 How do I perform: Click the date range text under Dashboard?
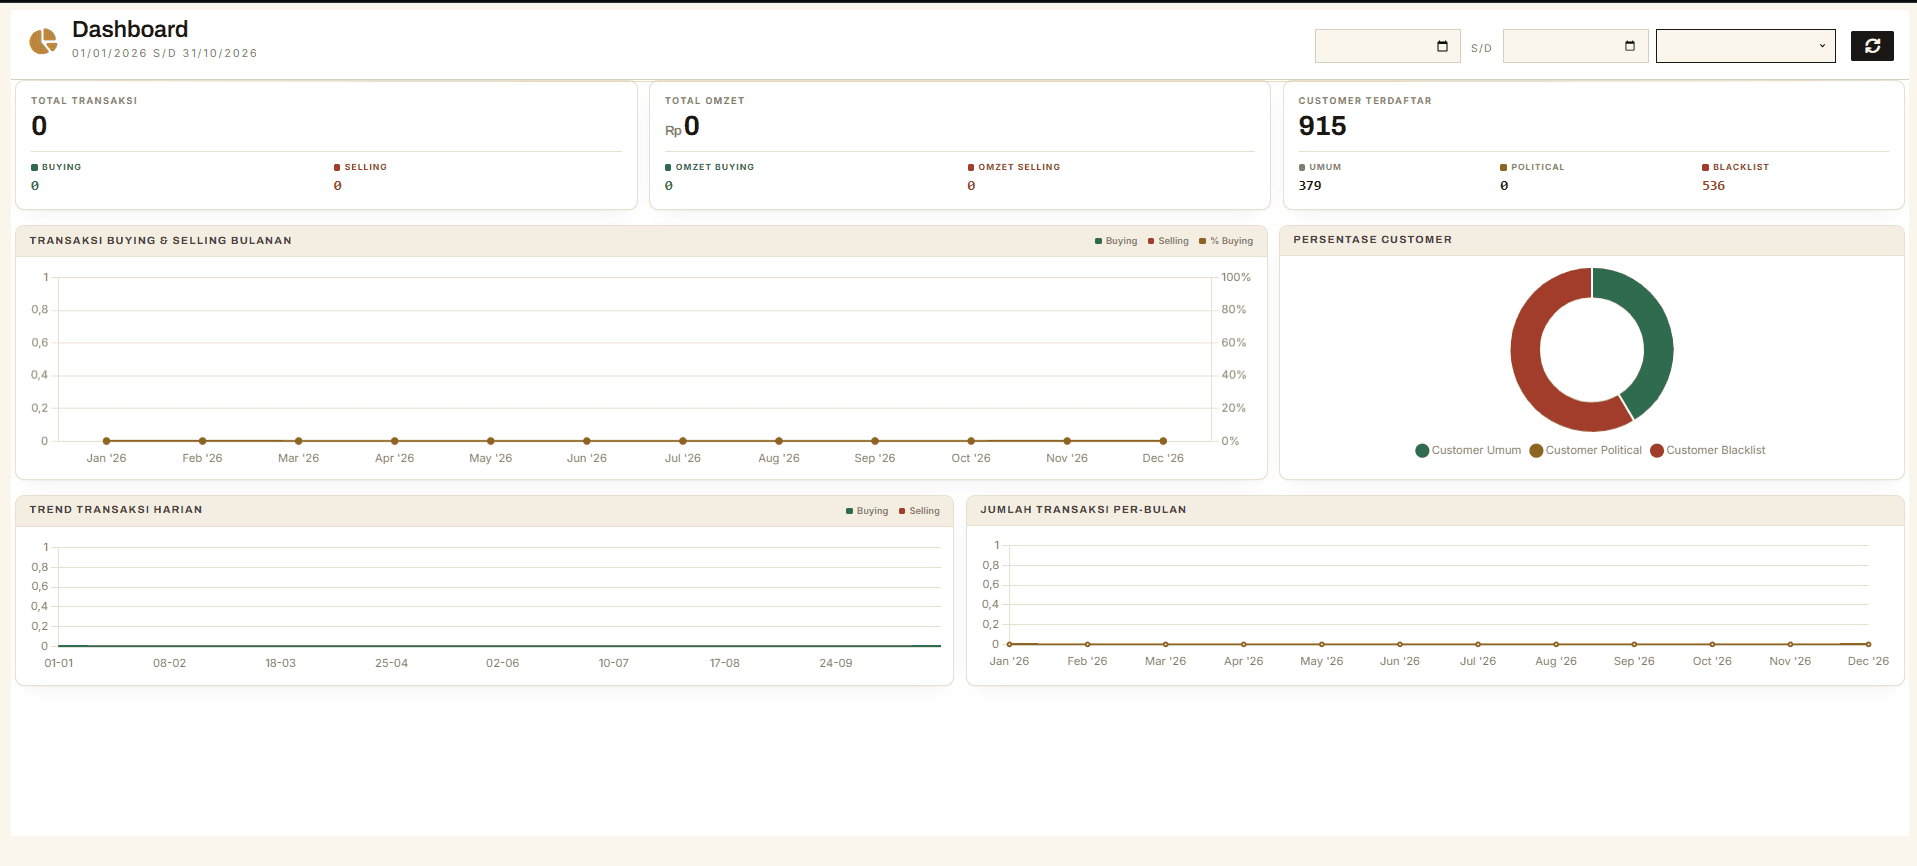pyautogui.click(x=164, y=53)
